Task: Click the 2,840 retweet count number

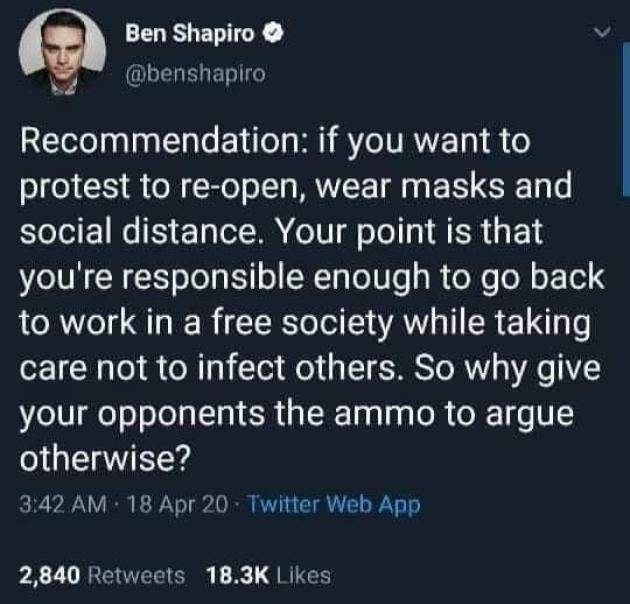Action: tap(49, 575)
